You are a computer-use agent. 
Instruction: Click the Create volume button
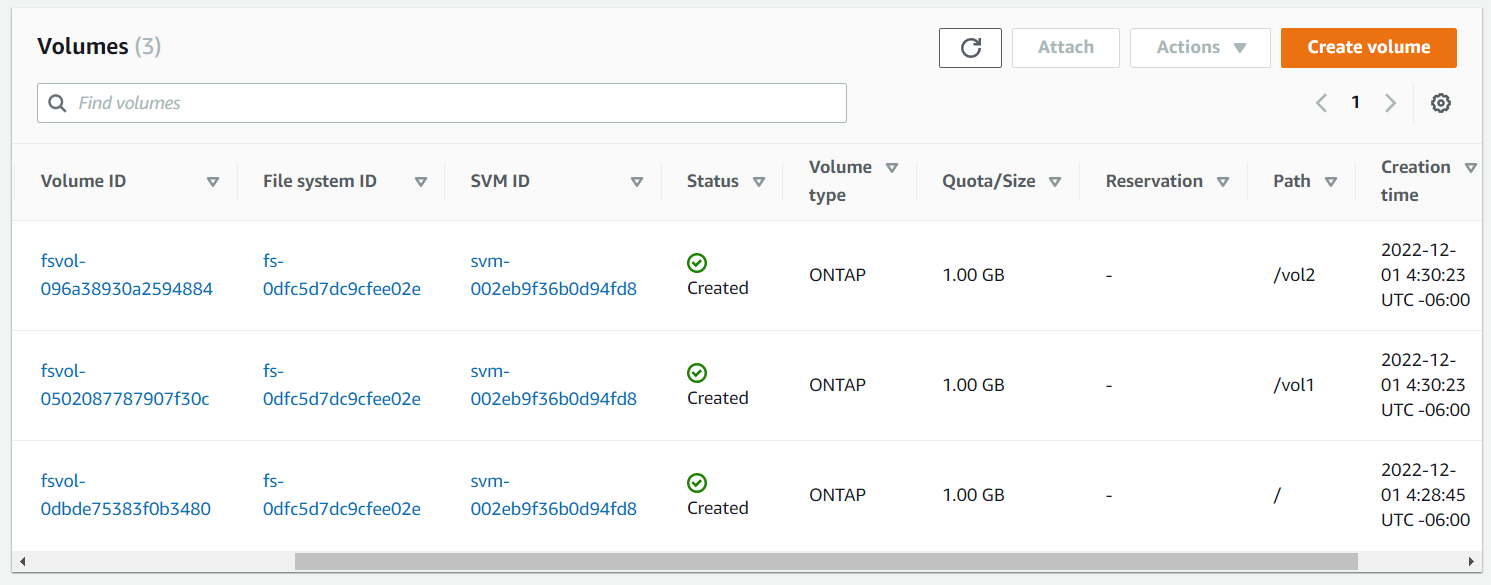[x=1369, y=48]
